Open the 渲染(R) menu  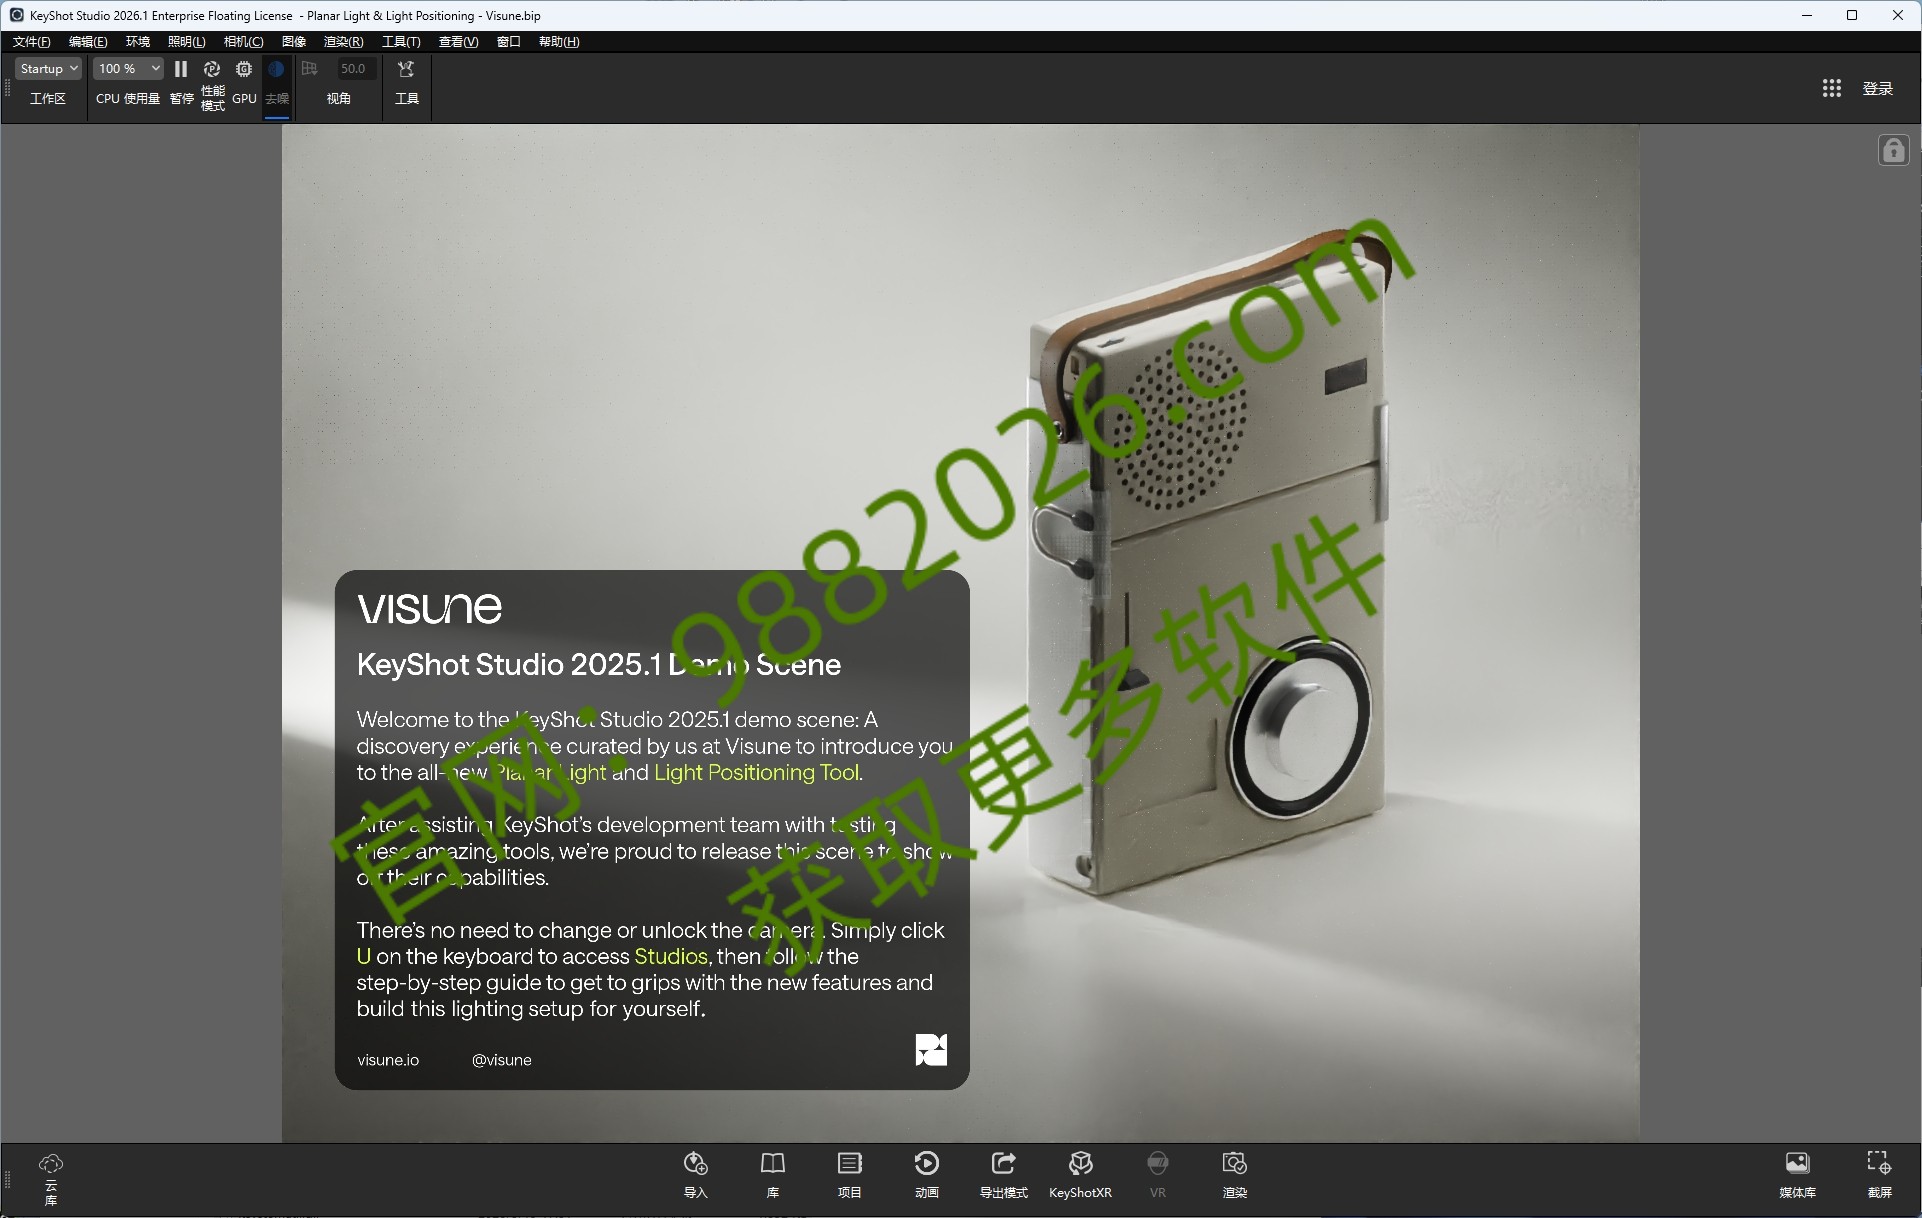(x=343, y=42)
